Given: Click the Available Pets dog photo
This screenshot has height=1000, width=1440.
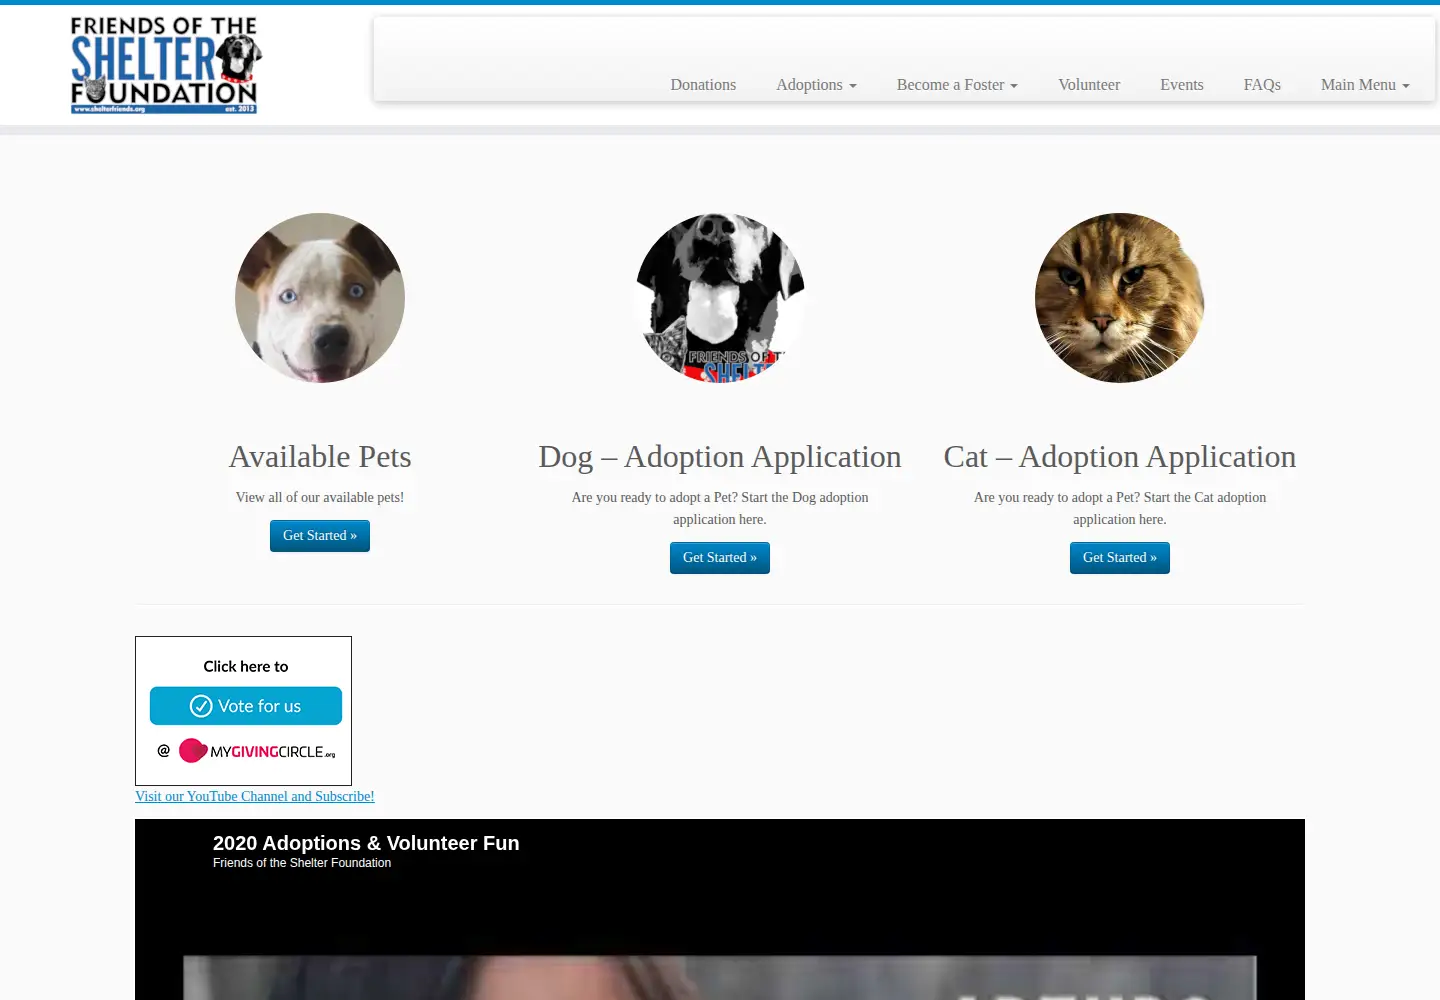Looking at the screenshot, I should pyautogui.click(x=320, y=298).
